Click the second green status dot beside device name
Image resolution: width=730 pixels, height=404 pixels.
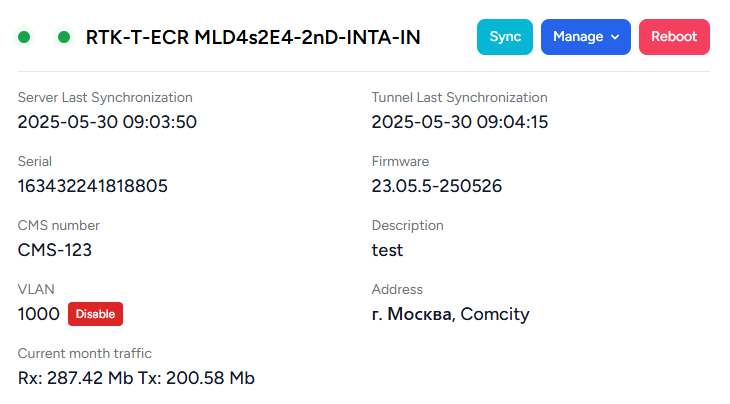click(64, 37)
